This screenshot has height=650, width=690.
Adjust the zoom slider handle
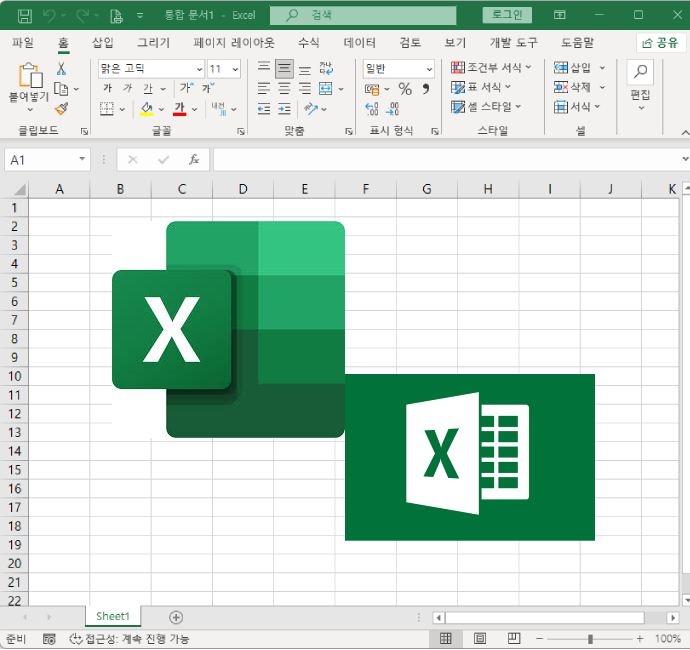pyautogui.click(x=590, y=639)
